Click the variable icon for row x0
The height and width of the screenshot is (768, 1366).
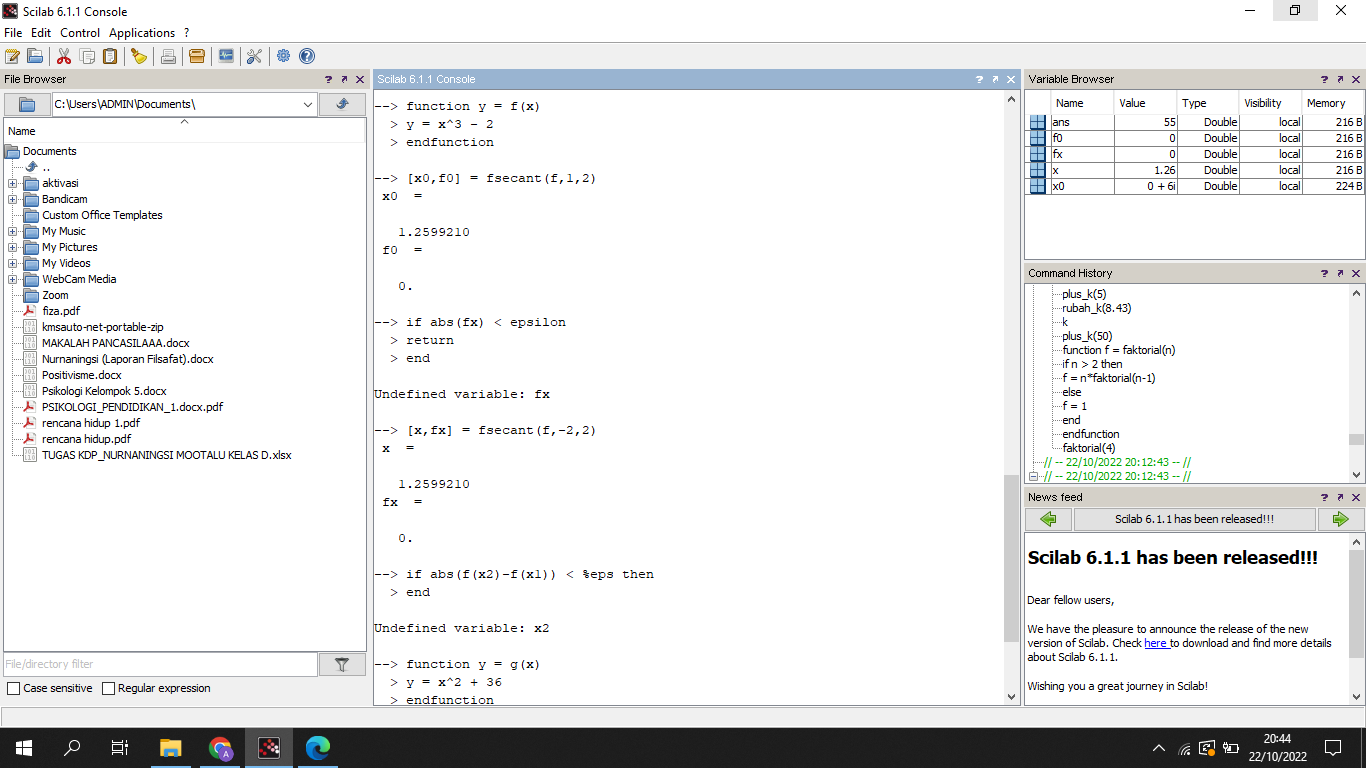click(1037, 186)
